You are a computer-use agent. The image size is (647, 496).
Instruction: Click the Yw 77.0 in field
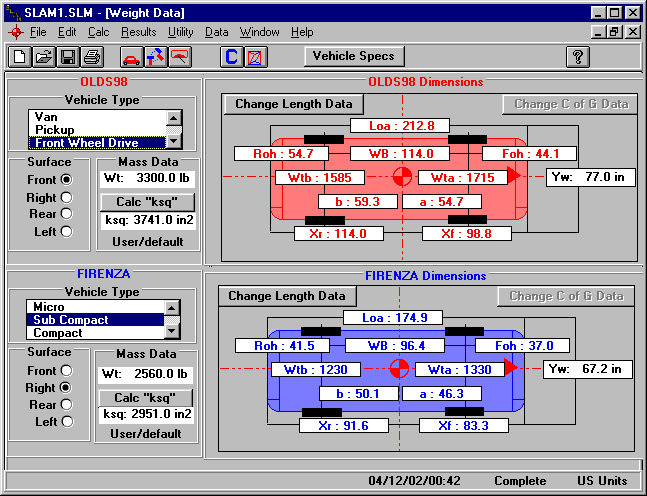[x=591, y=177]
